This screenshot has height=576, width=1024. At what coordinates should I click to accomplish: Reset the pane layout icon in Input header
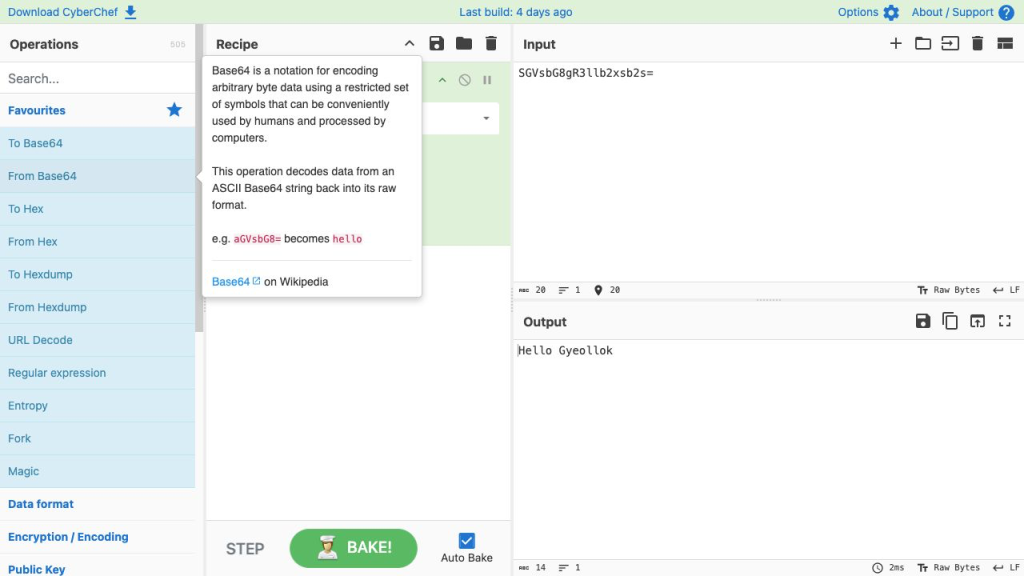pyautogui.click(x=1005, y=44)
